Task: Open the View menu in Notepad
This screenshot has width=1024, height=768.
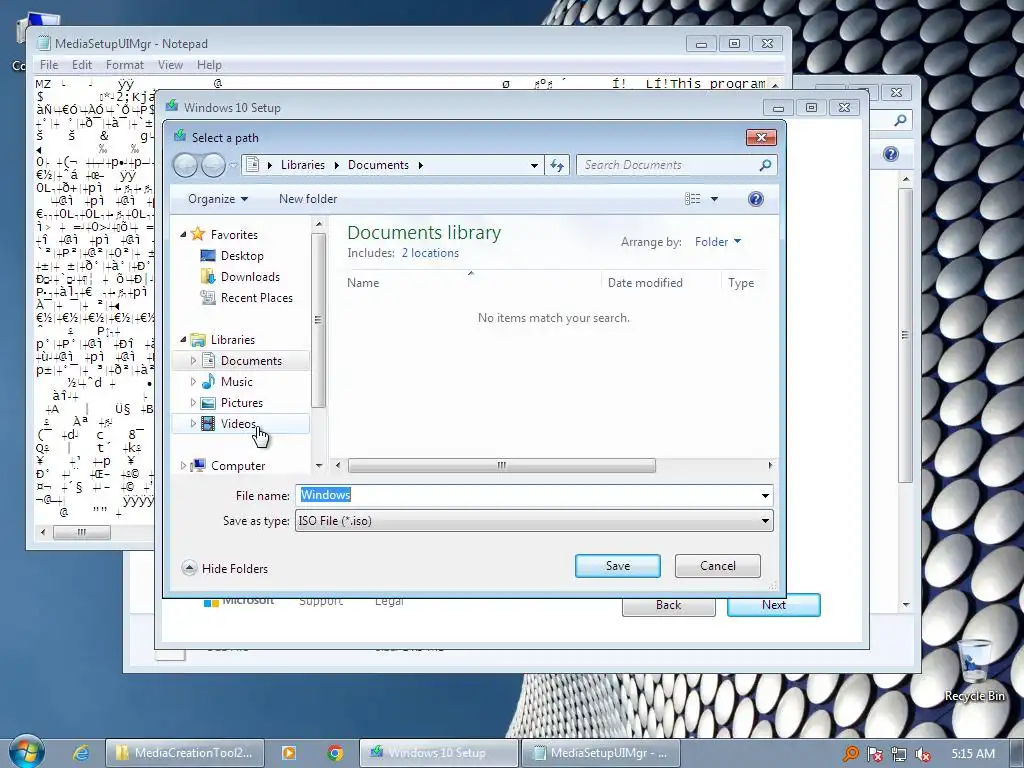Action: [170, 65]
